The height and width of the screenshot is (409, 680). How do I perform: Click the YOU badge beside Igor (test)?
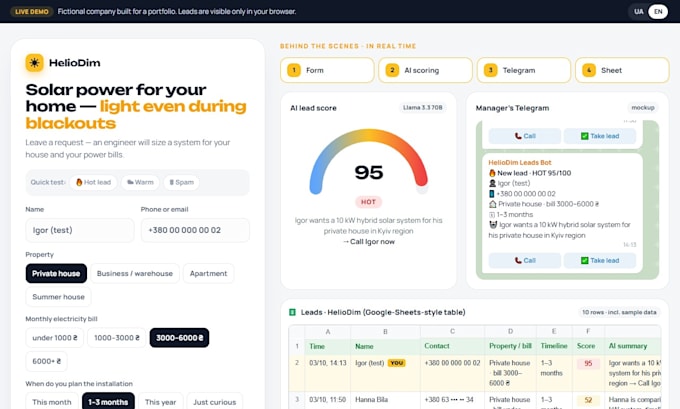(396, 363)
